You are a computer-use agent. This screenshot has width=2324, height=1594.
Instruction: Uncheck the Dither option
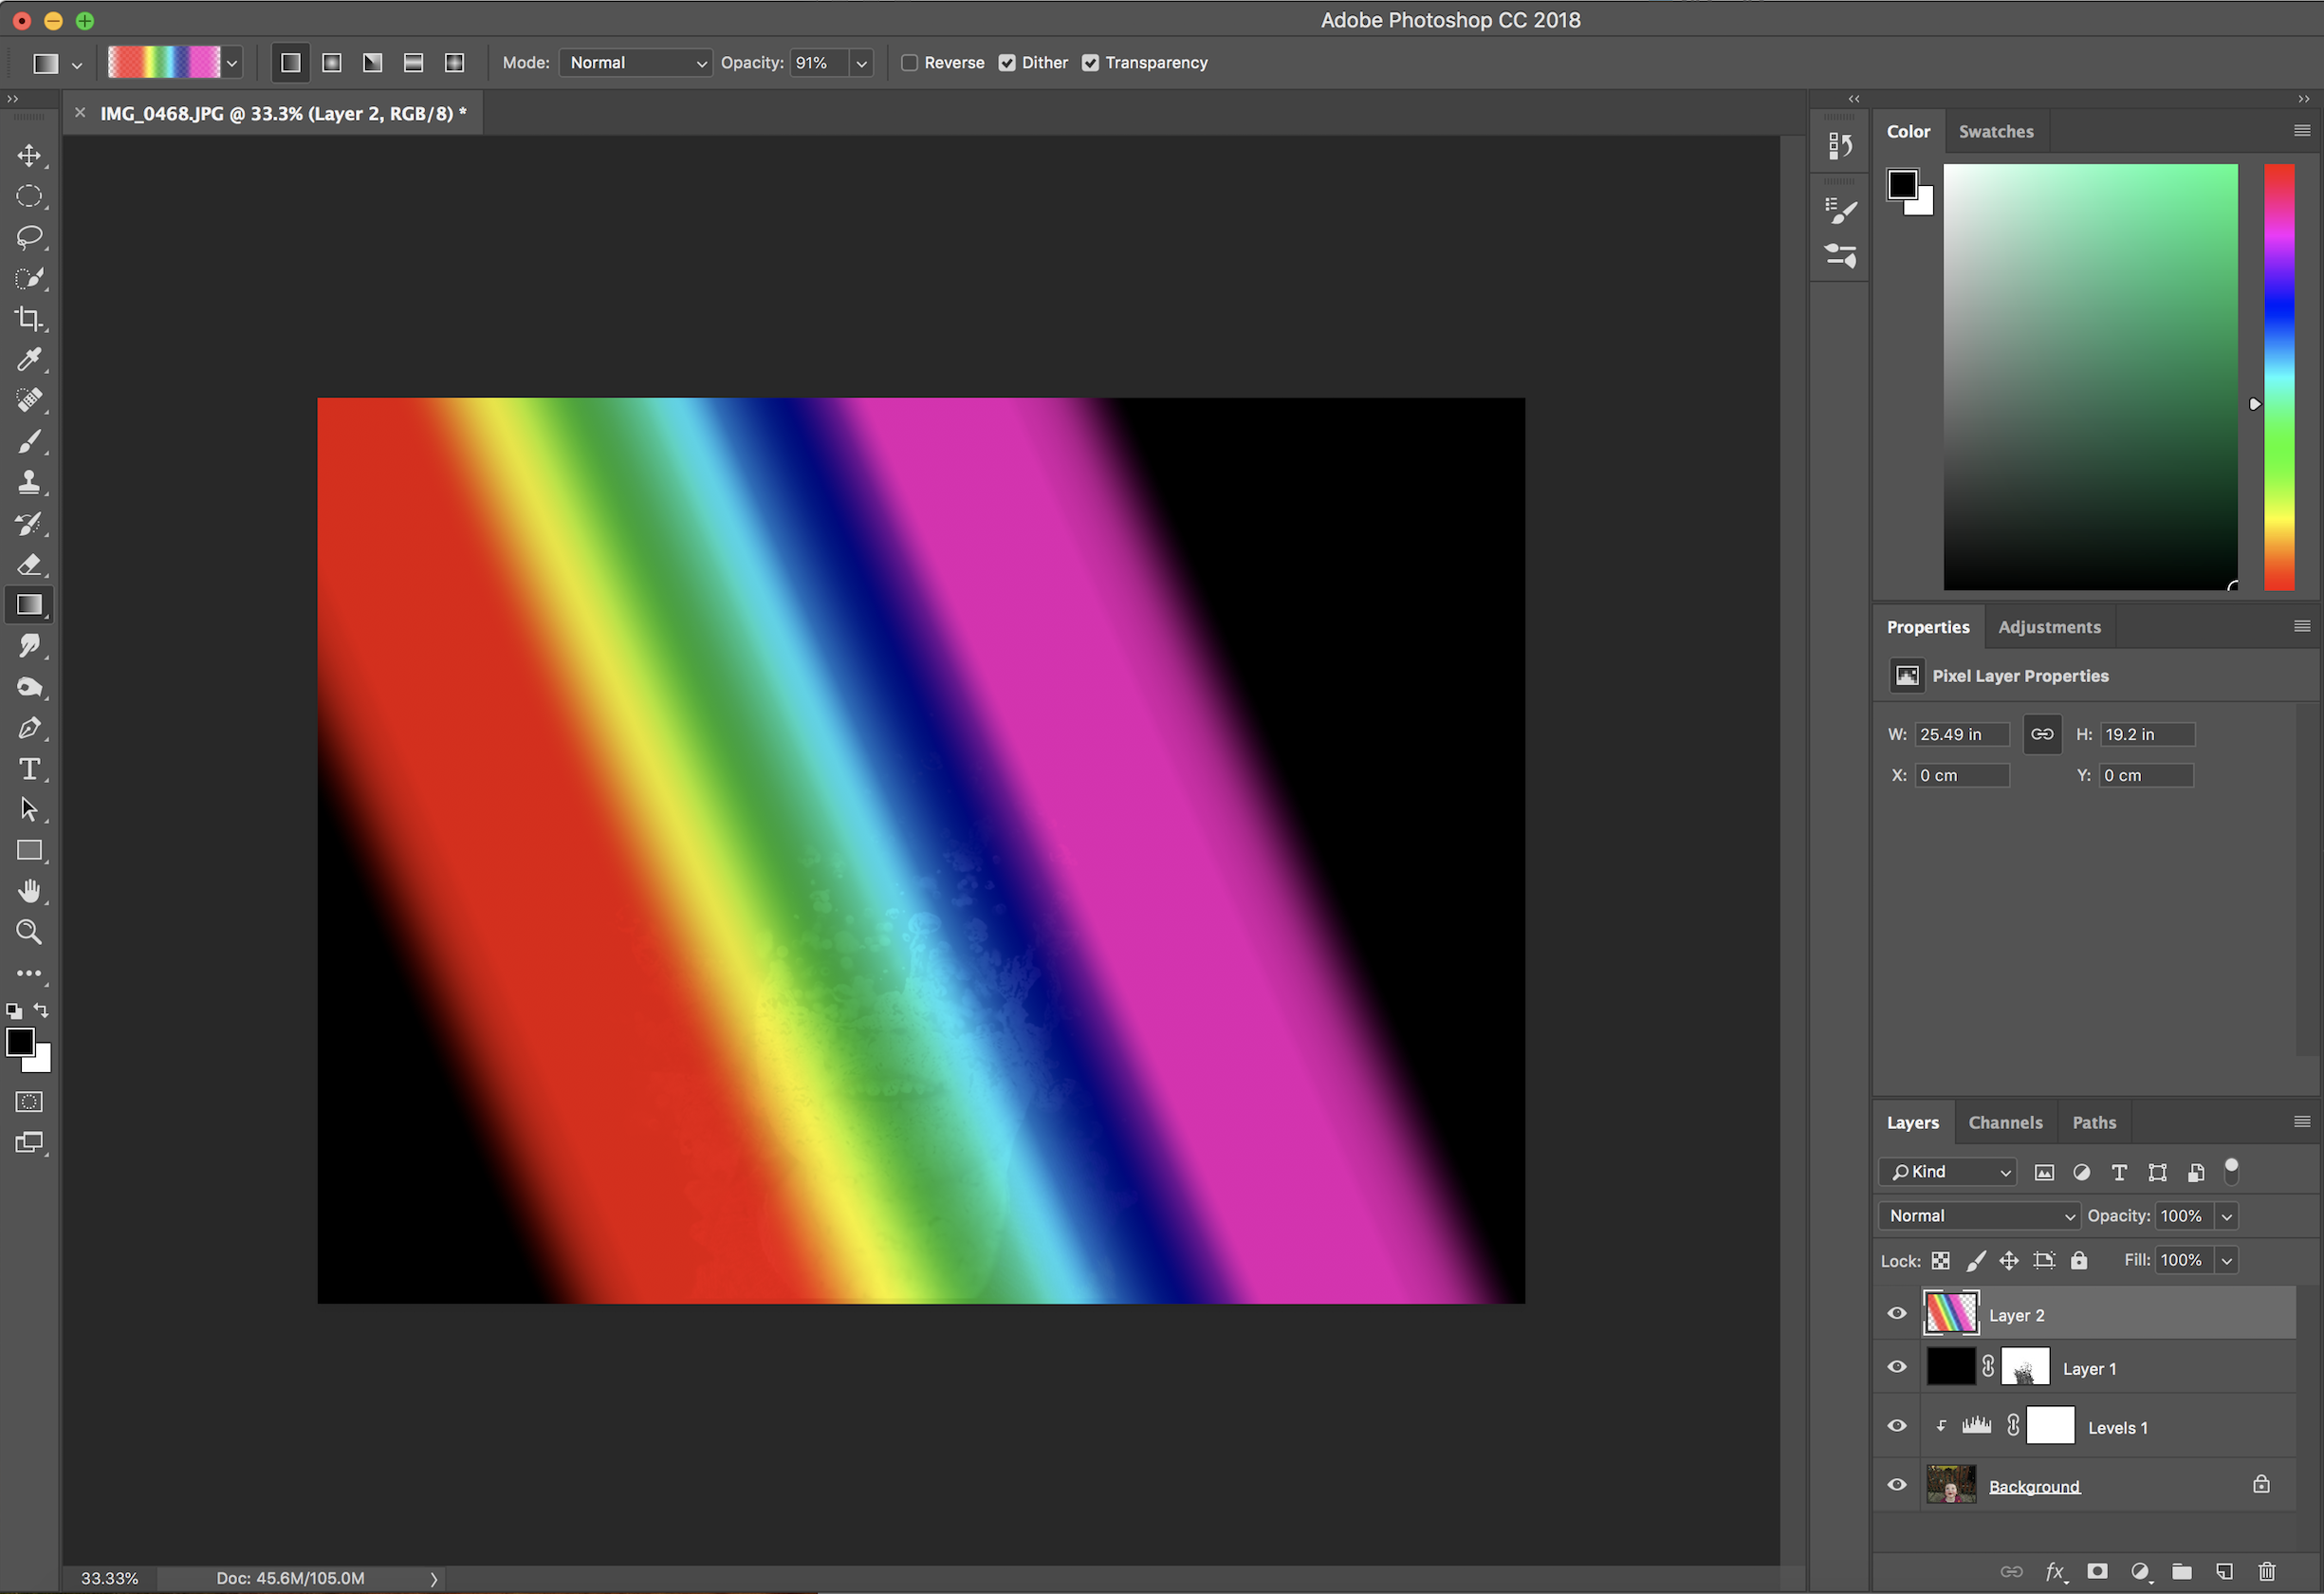point(1007,63)
